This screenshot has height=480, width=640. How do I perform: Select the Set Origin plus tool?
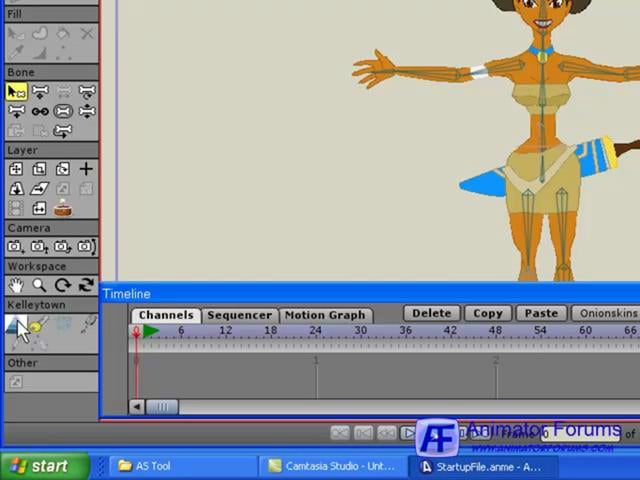[86, 169]
